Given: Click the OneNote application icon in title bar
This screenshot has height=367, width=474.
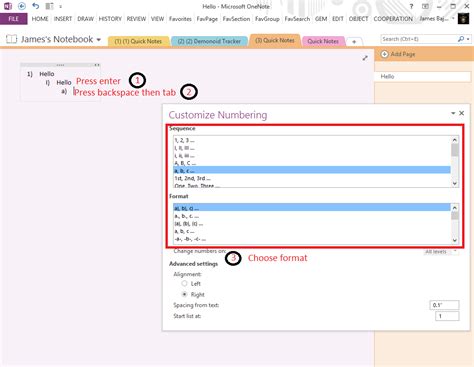Looking at the screenshot, I should (8, 6).
